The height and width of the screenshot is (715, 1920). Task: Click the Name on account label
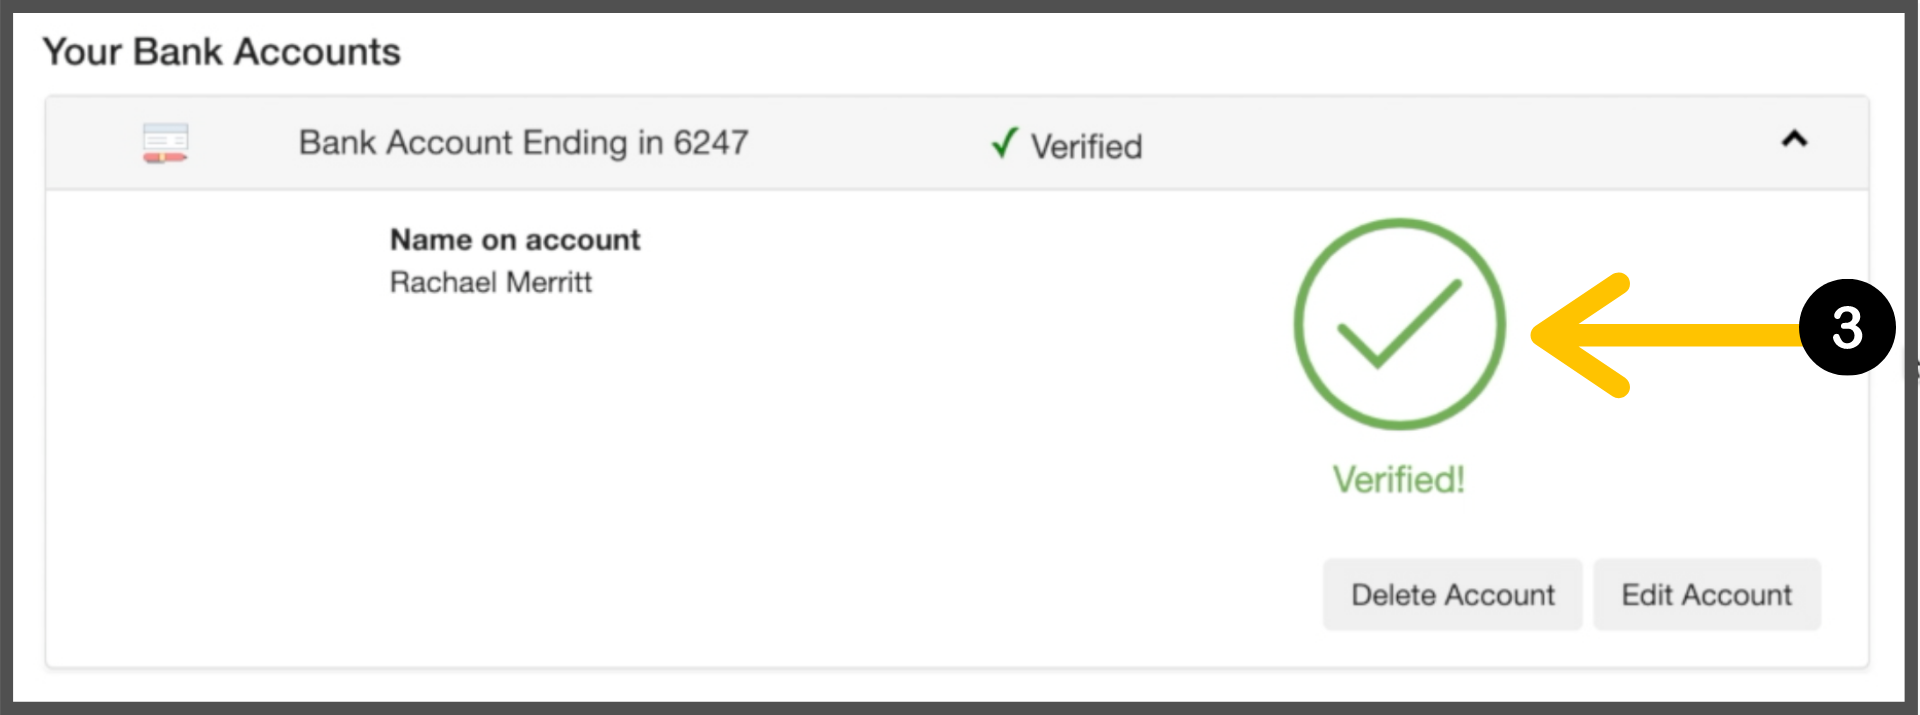click(515, 240)
